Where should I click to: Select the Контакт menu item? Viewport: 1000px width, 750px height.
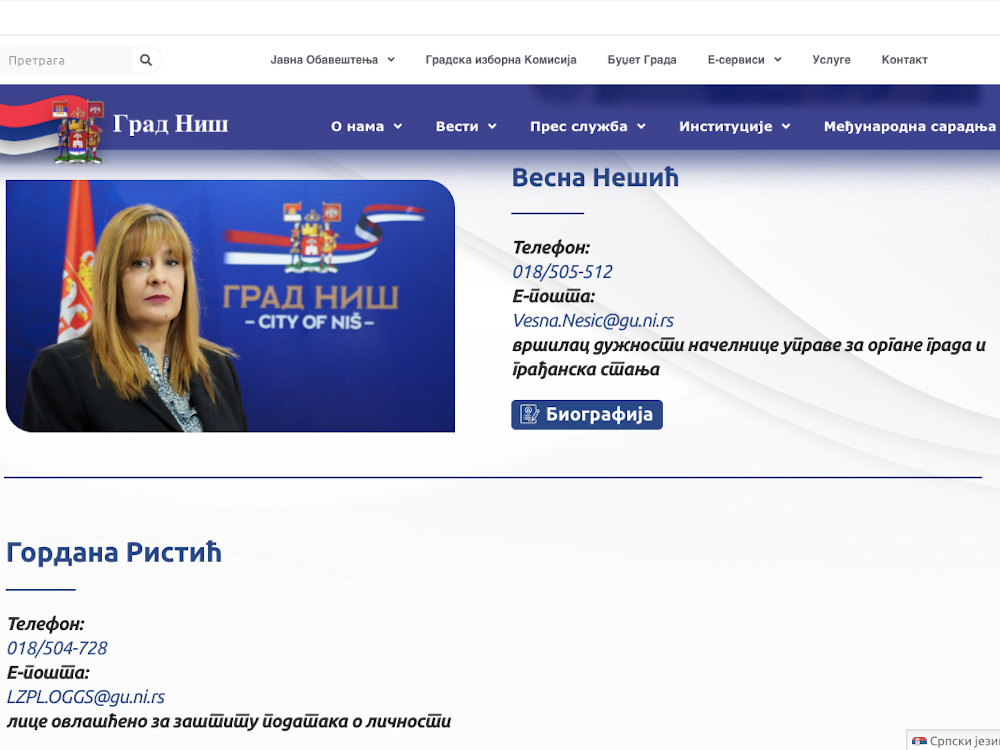click(904, 59)
